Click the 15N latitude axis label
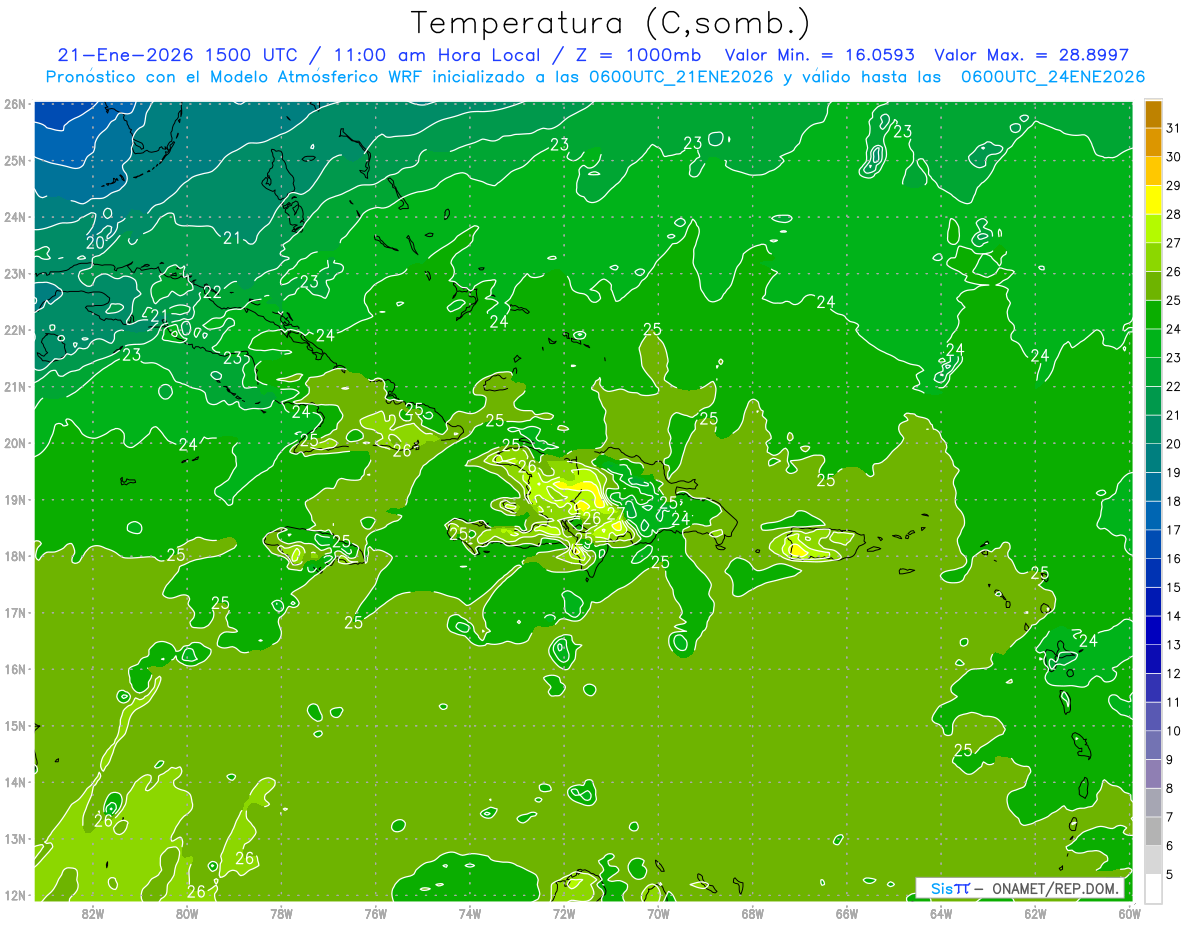Screen dimensions: 1200x927 pos(14,726)
